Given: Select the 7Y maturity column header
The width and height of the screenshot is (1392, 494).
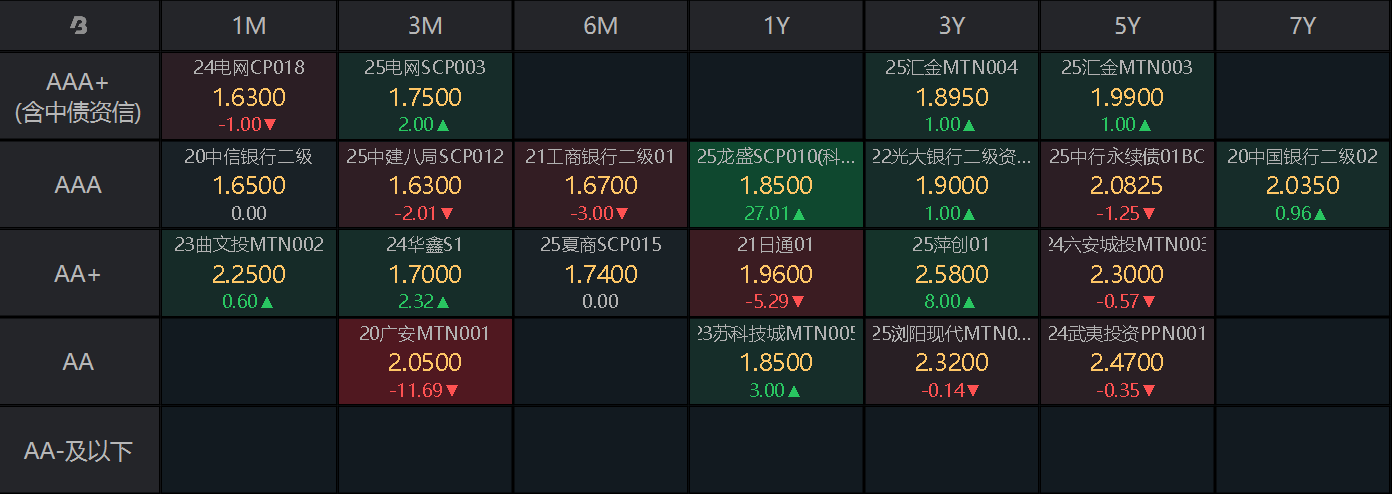Looking at the screenshot, I should 1303,26.
